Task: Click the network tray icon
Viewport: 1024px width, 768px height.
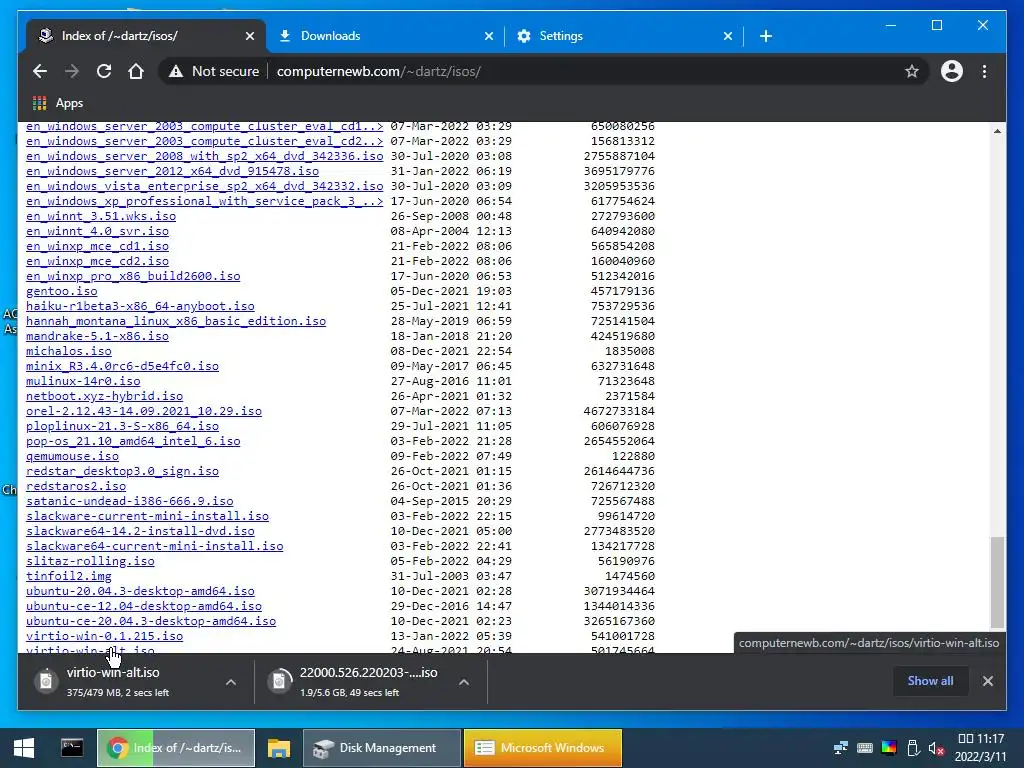Action: pyautogui.click(x=840, y=748)
